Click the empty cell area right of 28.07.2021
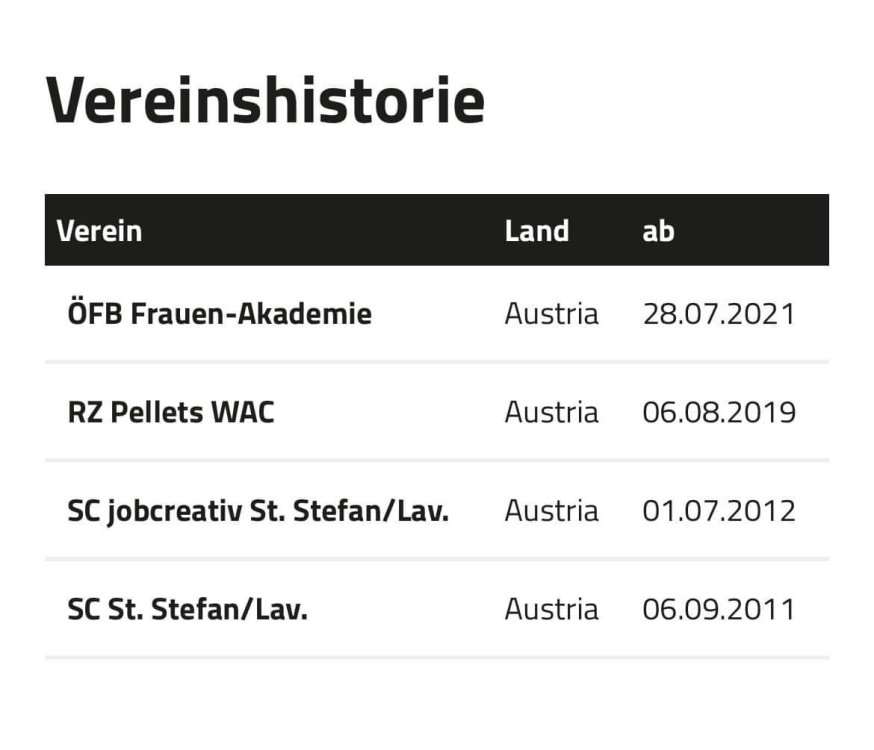Image resolution: width=874 pixels, height=750 pixels. (813, 314)
